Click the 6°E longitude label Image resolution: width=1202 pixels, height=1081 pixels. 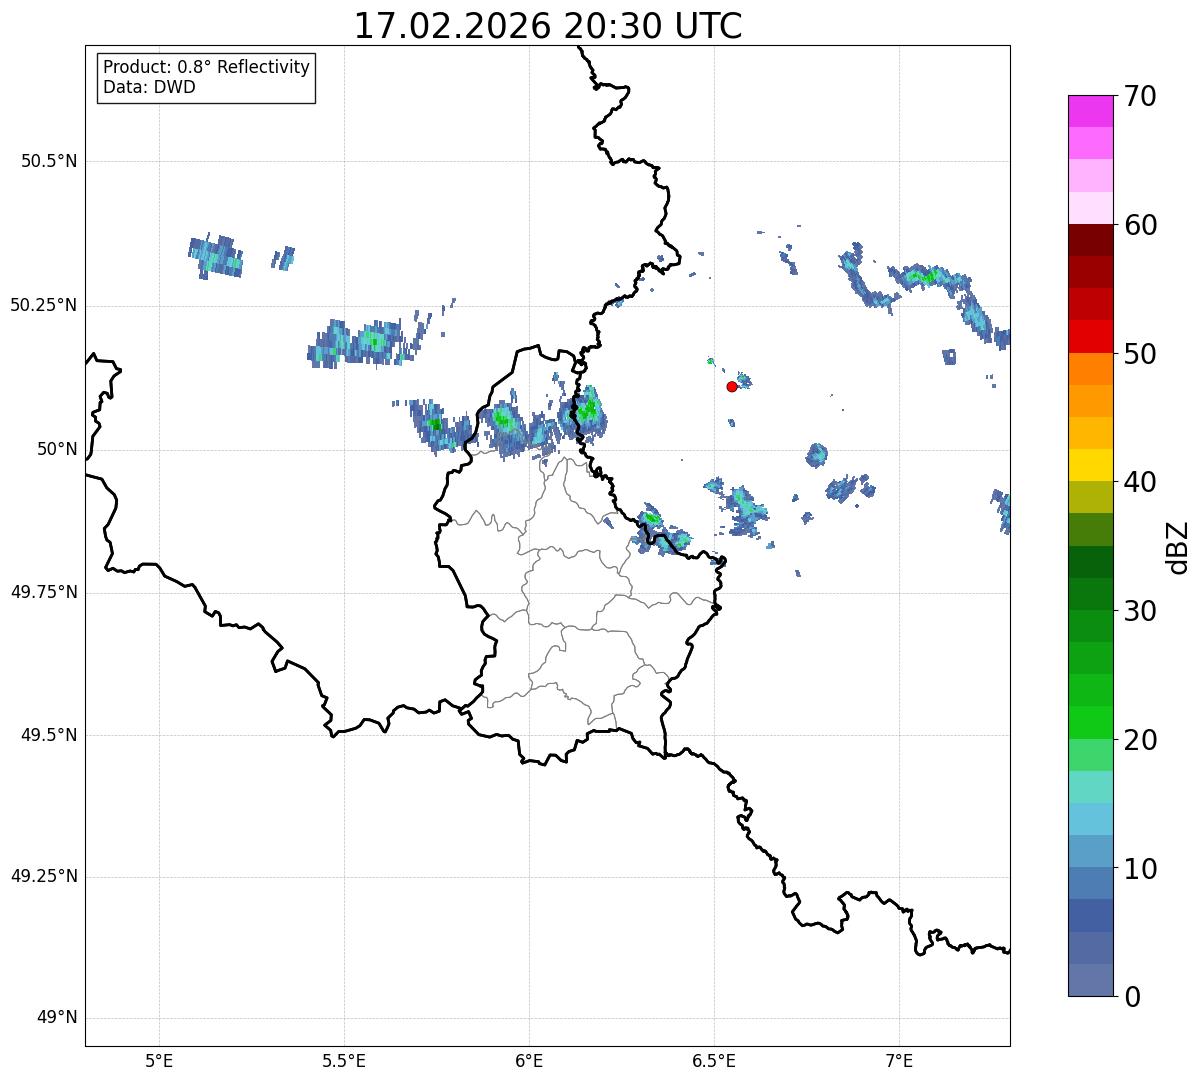[529, 1060]
